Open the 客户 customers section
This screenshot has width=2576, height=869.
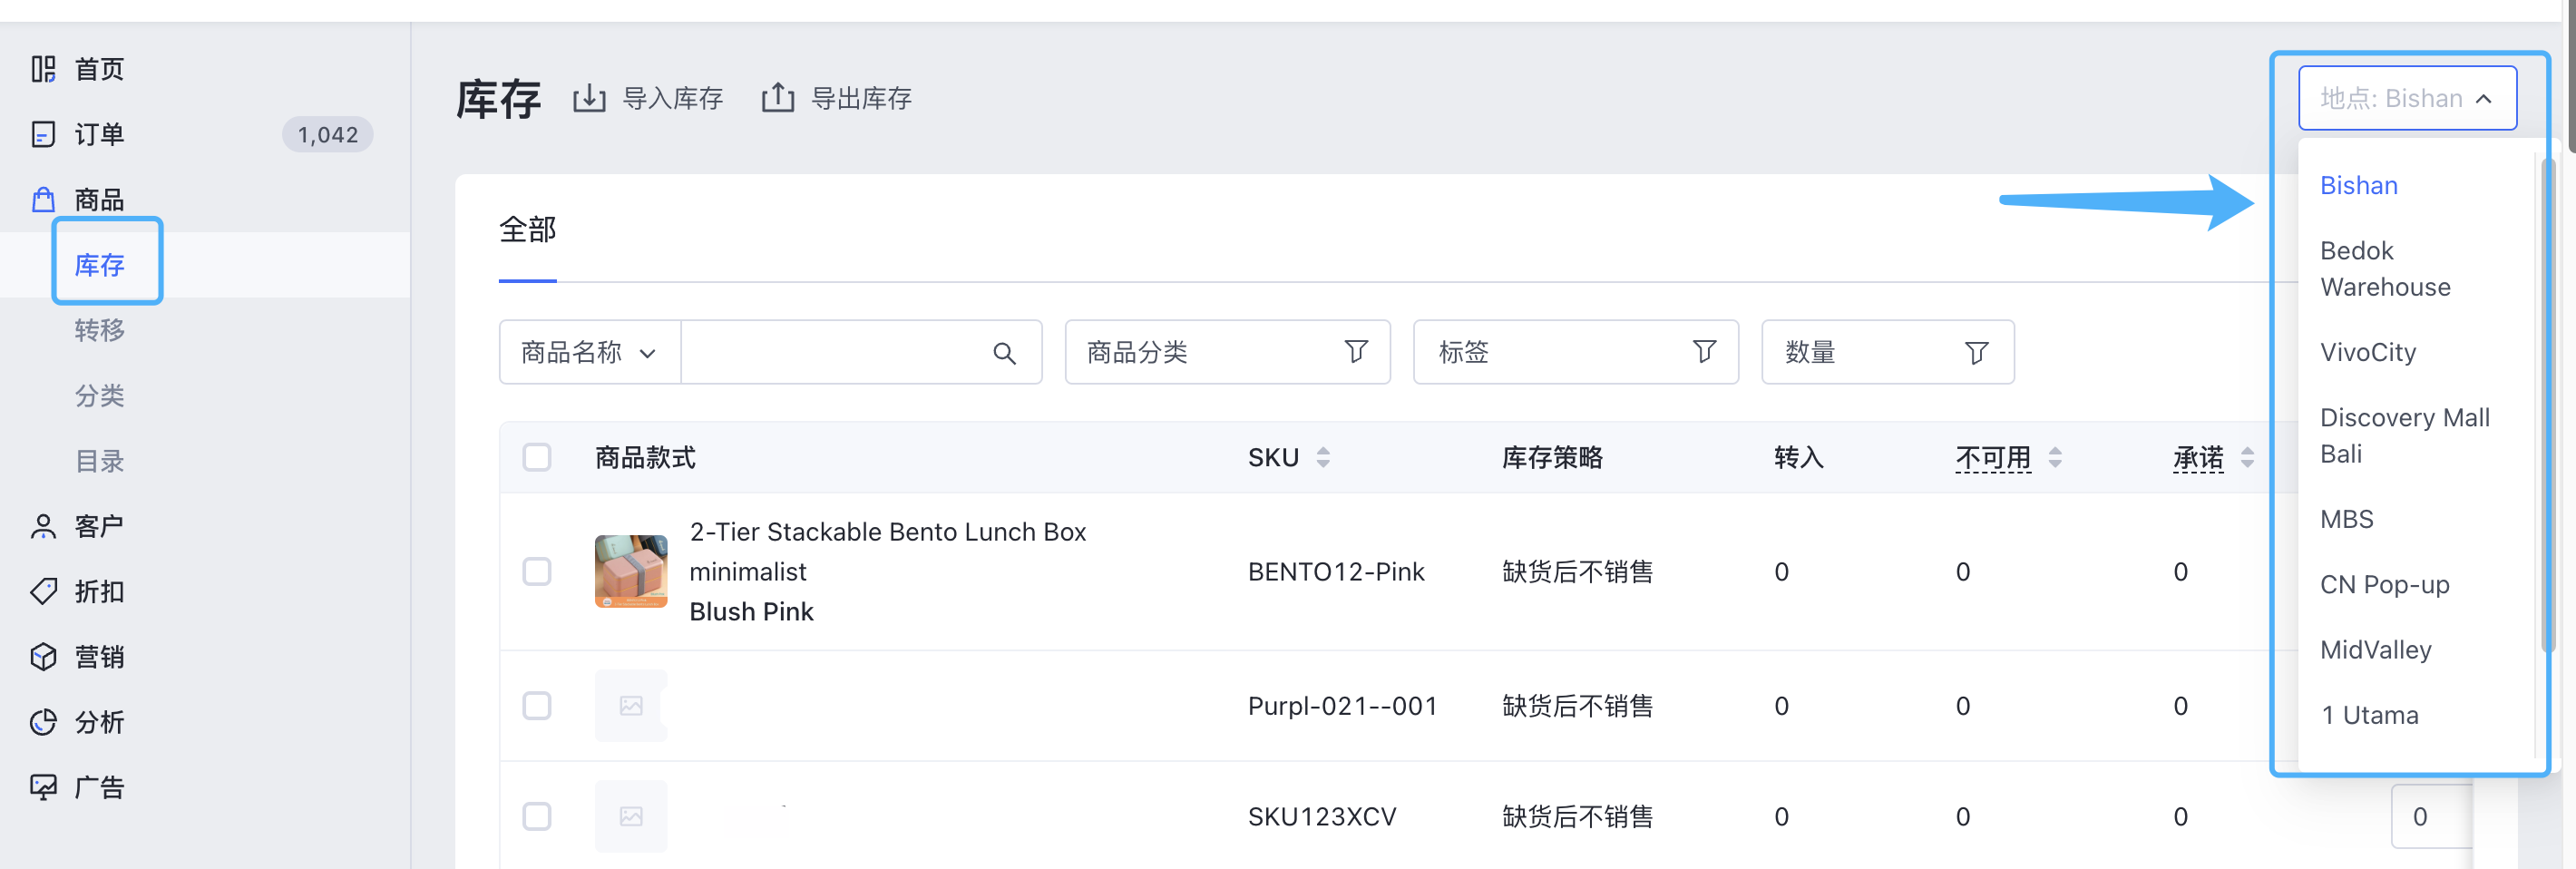pyautogui.click(x=99, y=526)
